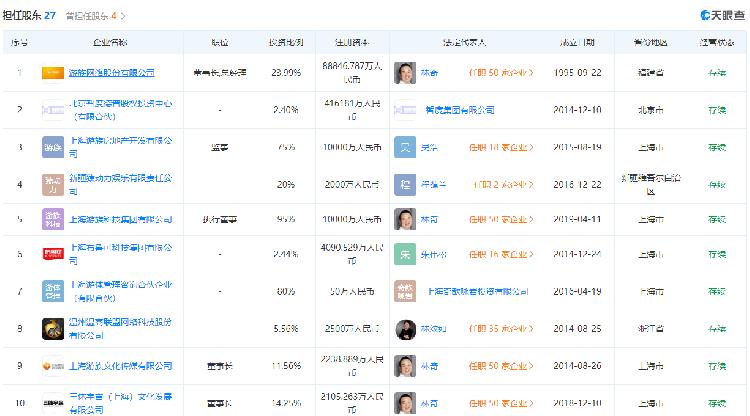Open row 8 杭州 network technology company link
The height and width of the screenshot is (416, 750).
click(121, 328)
